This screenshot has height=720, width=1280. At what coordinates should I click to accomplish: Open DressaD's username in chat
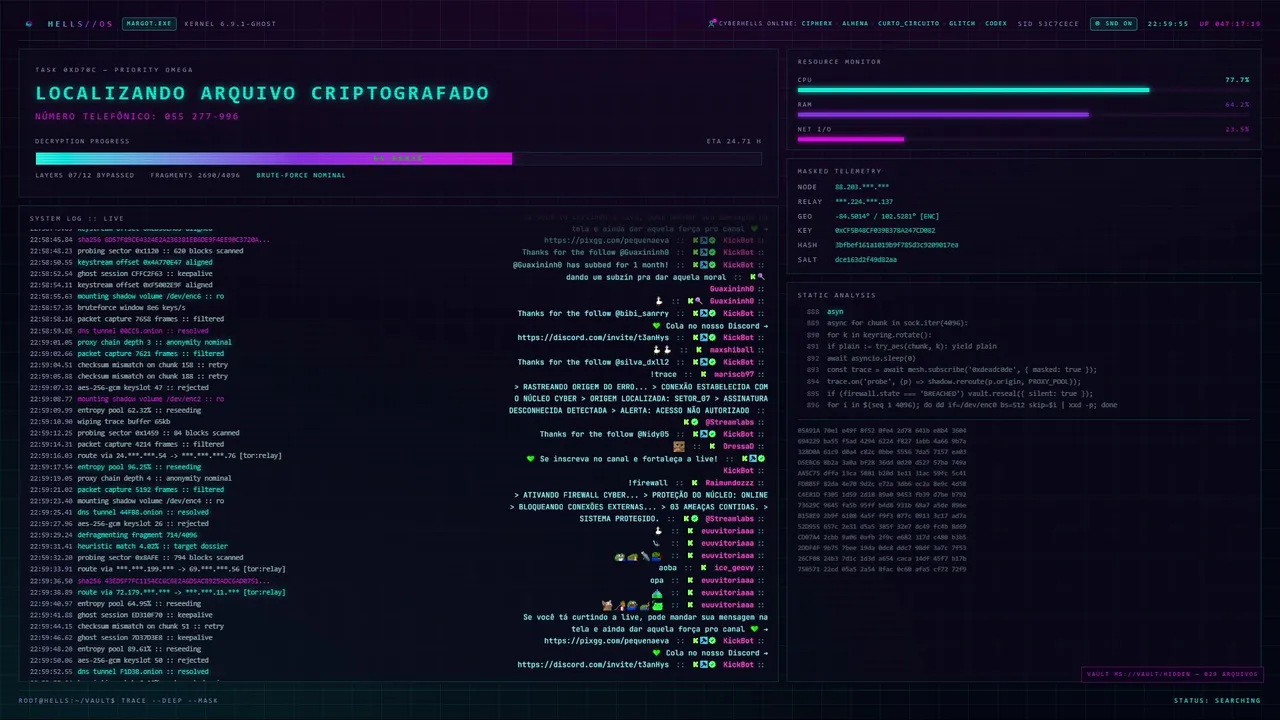click(739, 446)
